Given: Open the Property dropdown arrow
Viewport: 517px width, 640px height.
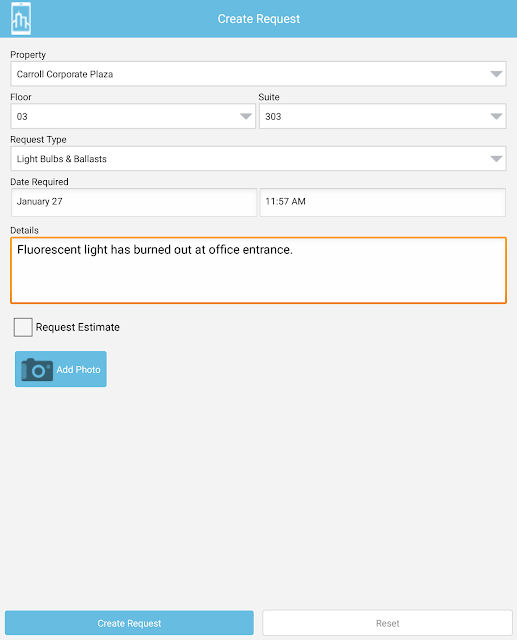Looking at the screenshot, I should 496,74.
